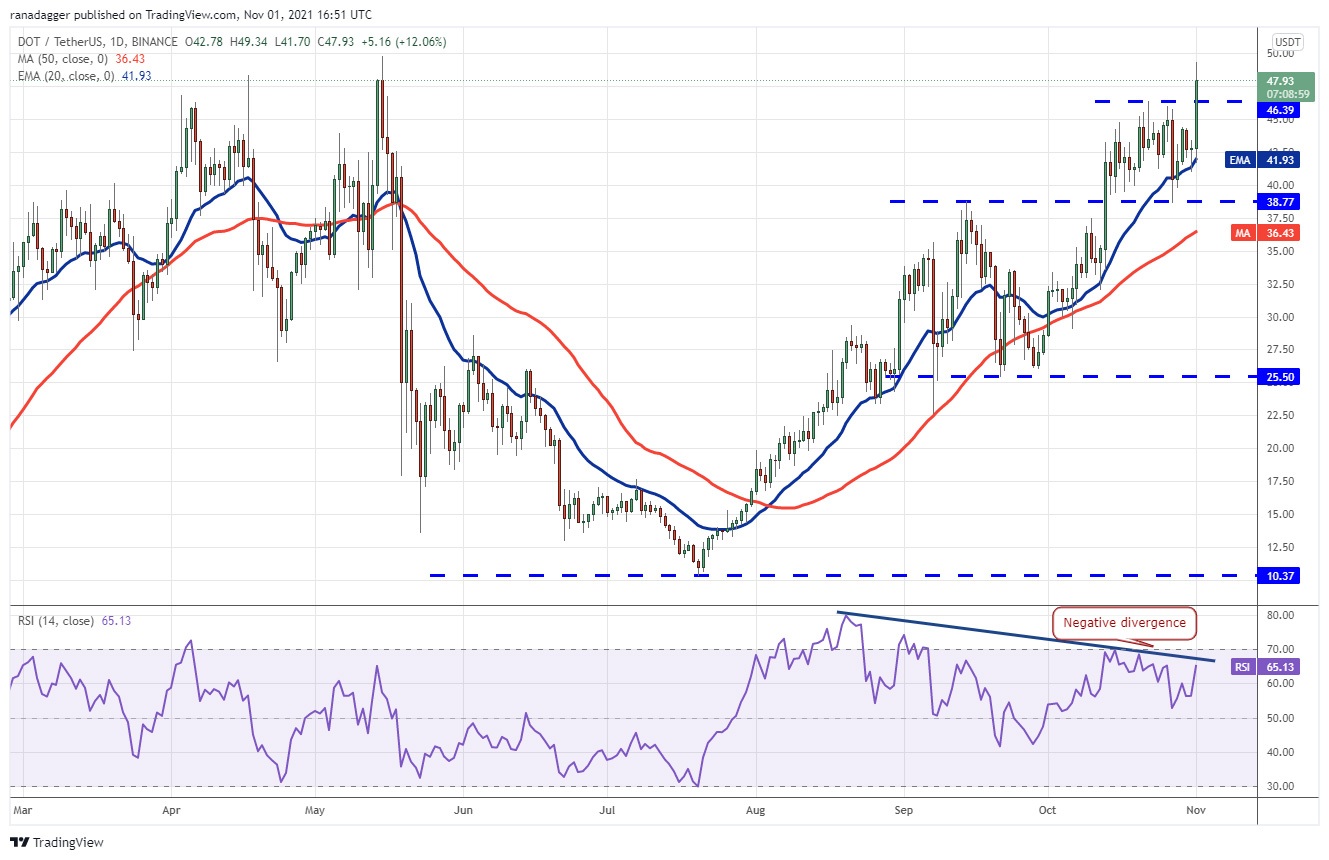The width and height of the screenshot is (1329, 860).
Task: Click the TradingView logo at bottom left
Action: (x=57, y=842)
